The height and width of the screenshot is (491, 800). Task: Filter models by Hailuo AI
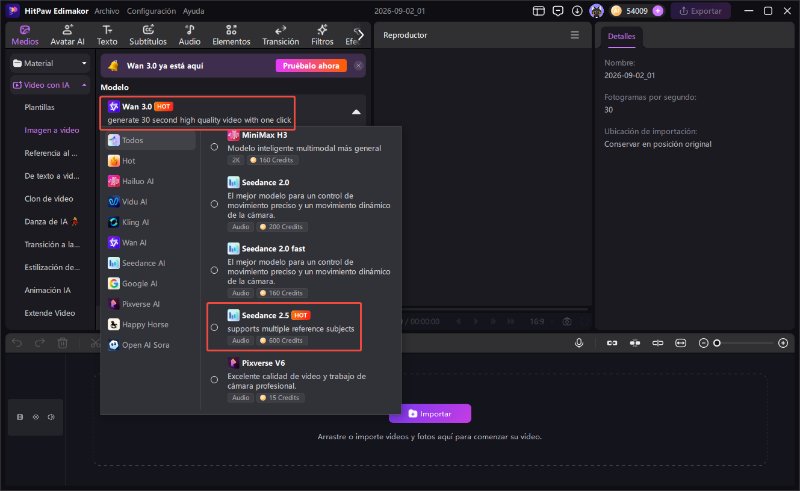click(x=151, y=181)
